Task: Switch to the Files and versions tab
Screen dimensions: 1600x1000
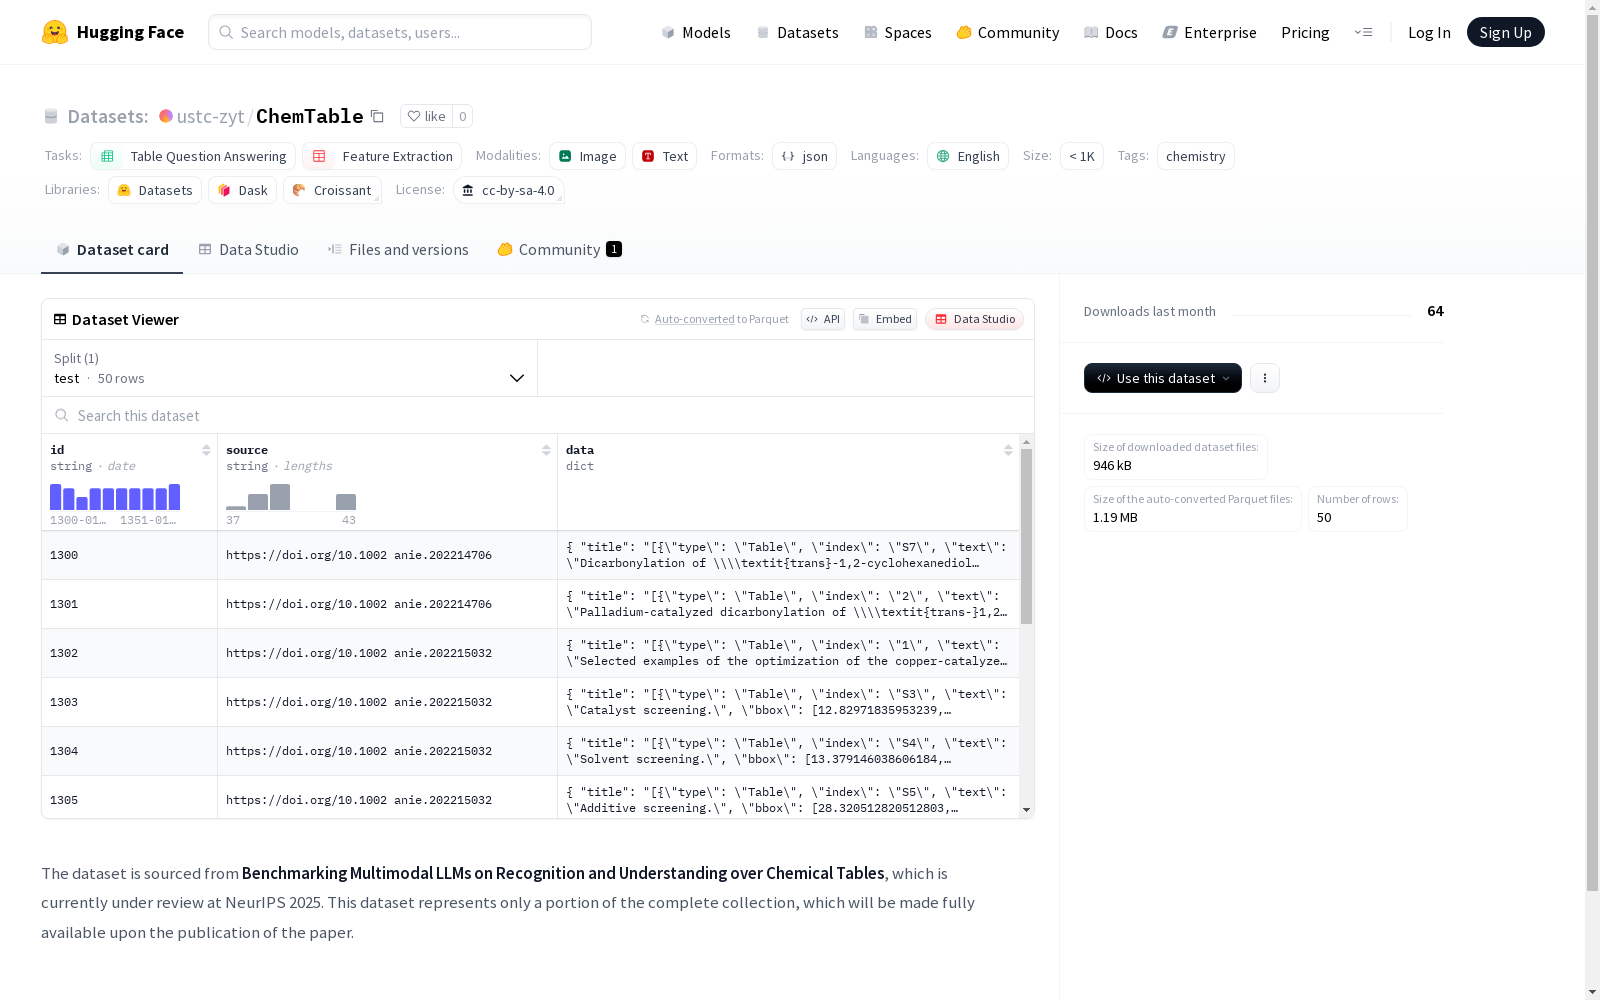Action: point(398,250)
